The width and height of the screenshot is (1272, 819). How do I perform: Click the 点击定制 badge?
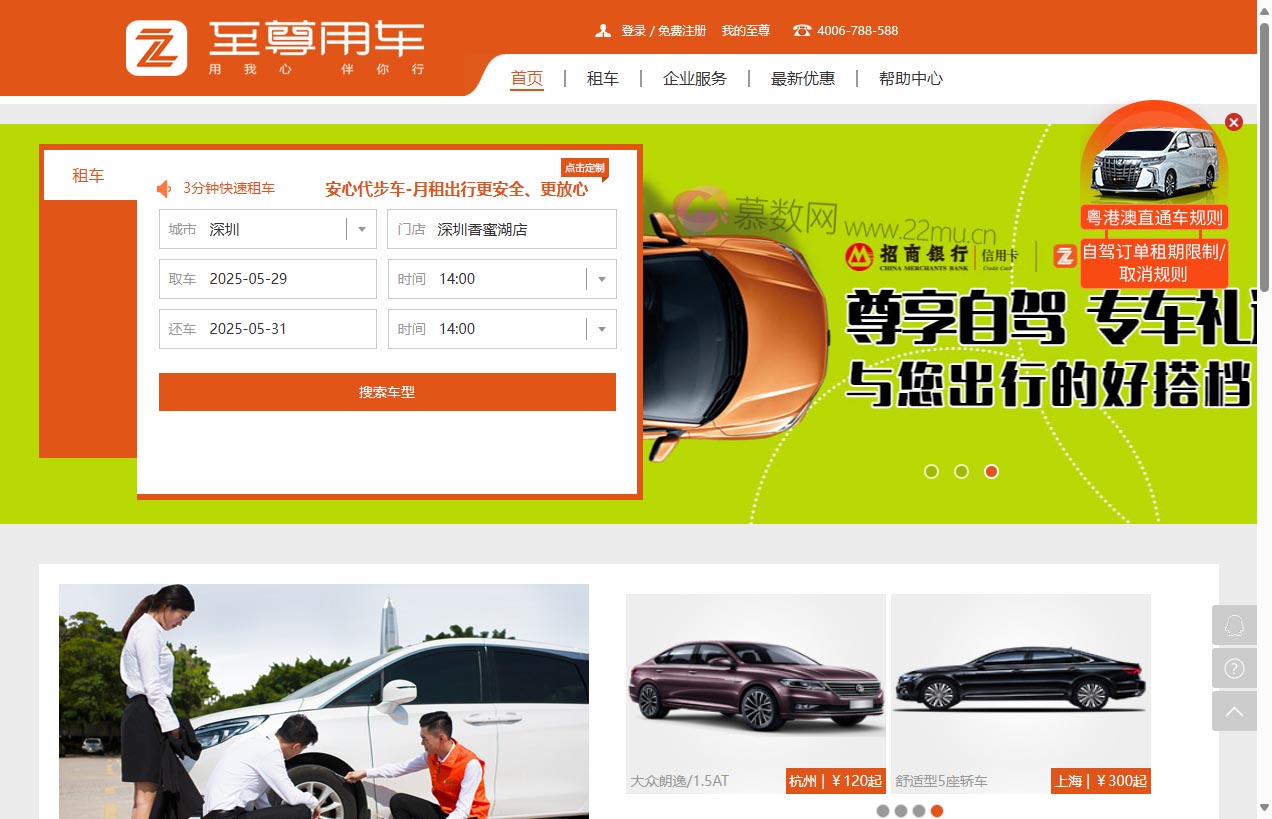click(x=584, y=168)
